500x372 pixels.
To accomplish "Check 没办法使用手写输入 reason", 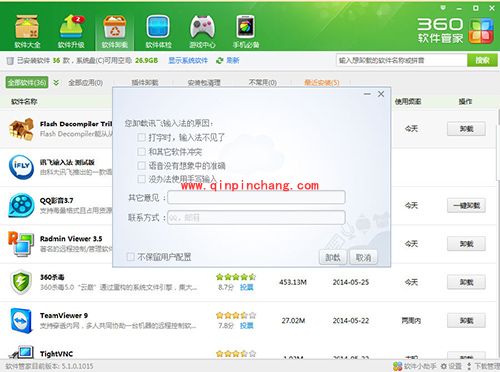I will [141, 179].
